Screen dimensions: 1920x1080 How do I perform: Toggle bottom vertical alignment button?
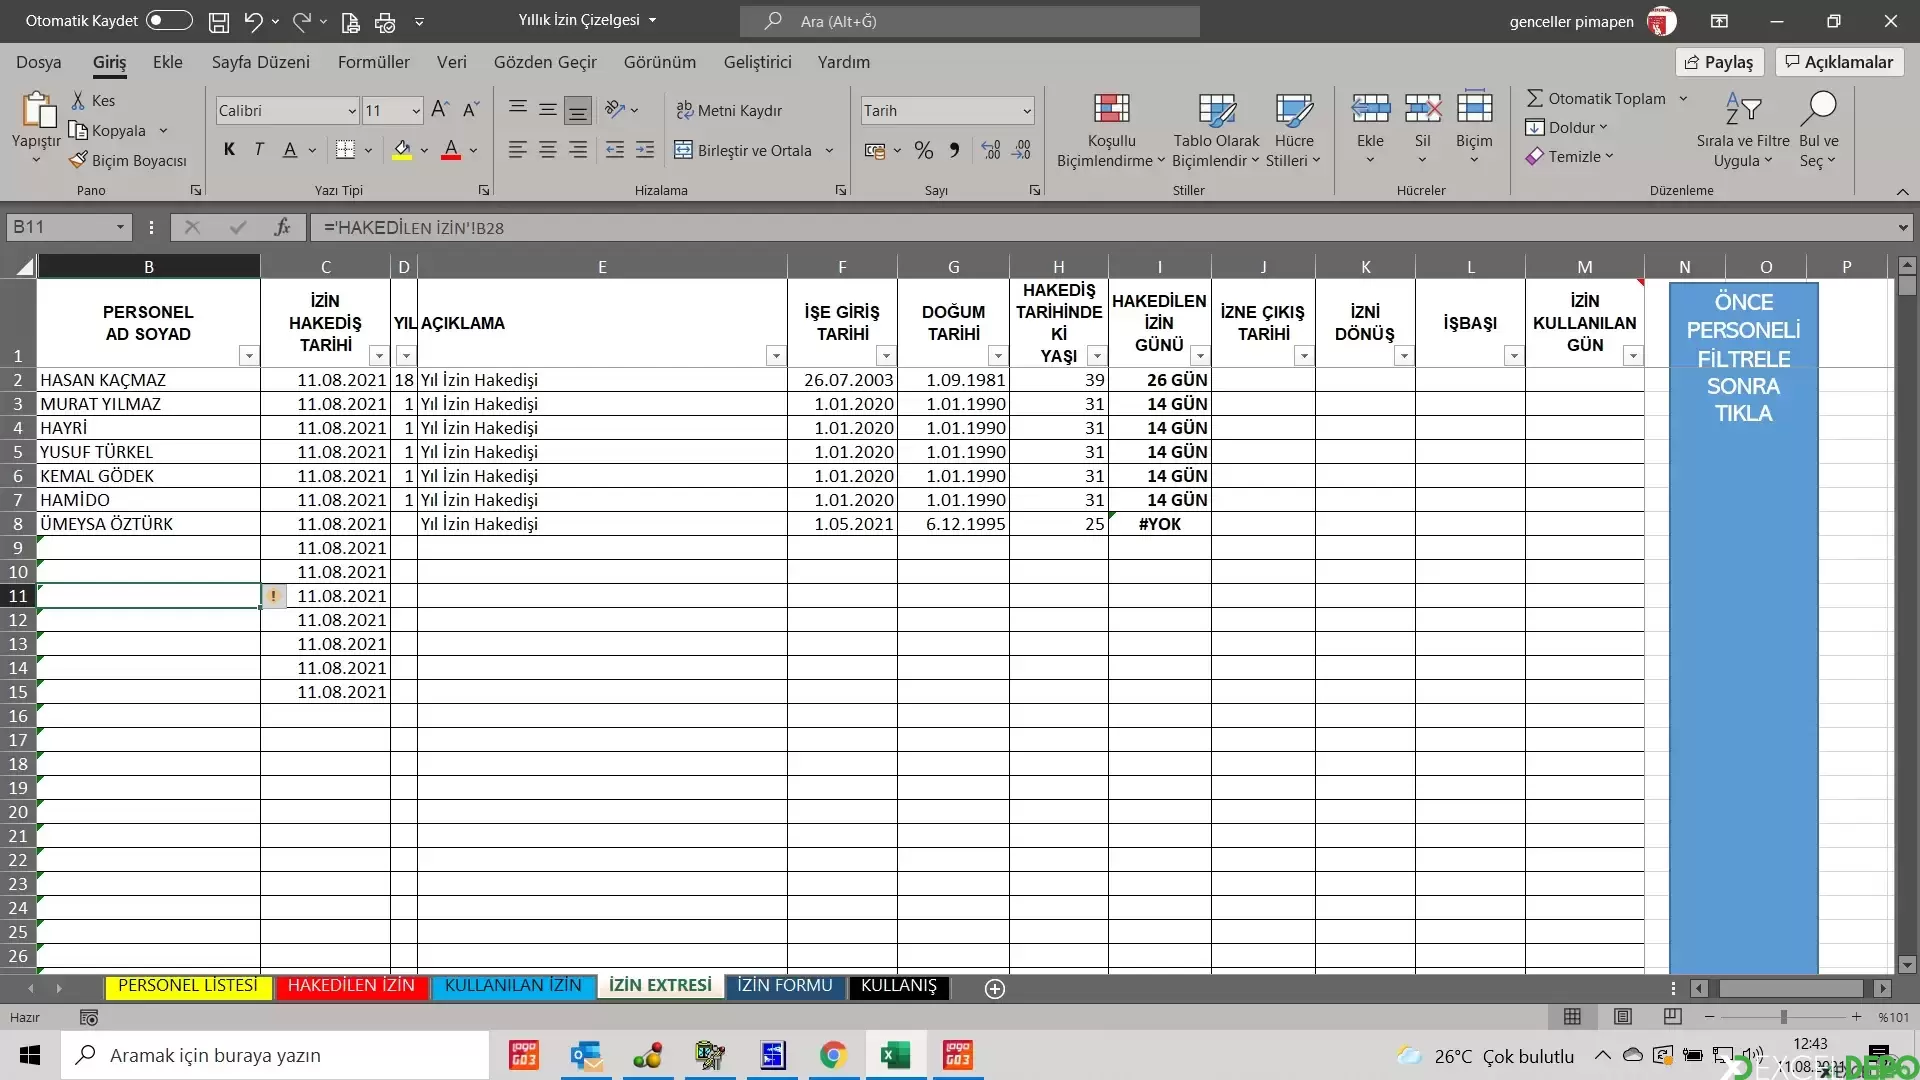[578, 110]
